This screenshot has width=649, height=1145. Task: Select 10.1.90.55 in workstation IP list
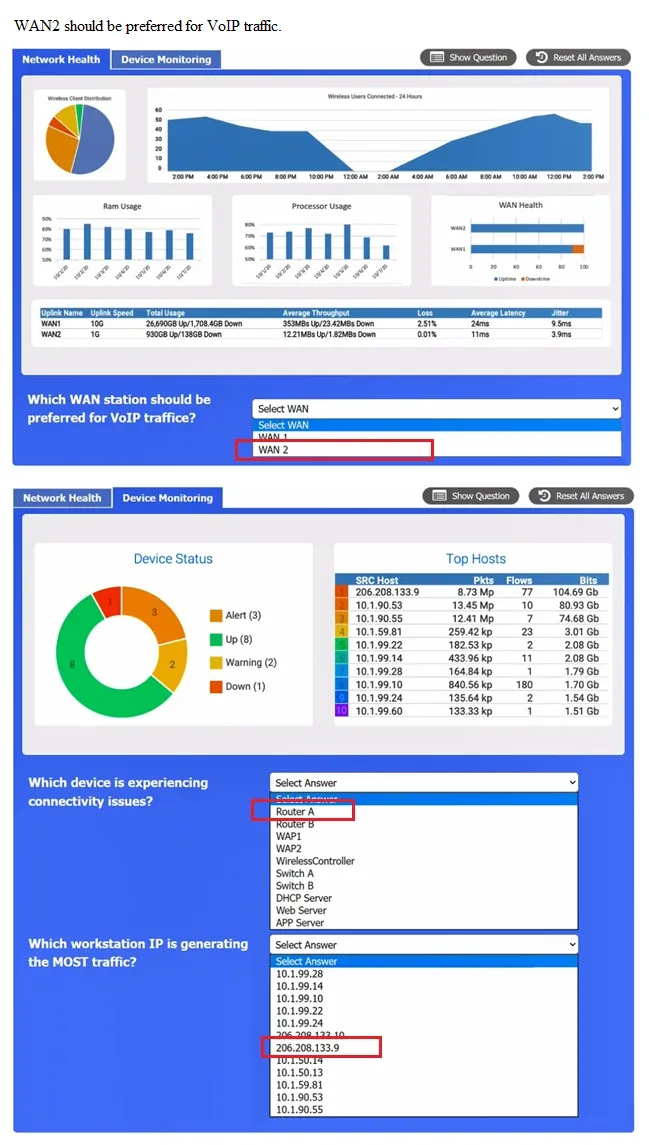(x=423, y=1110)
